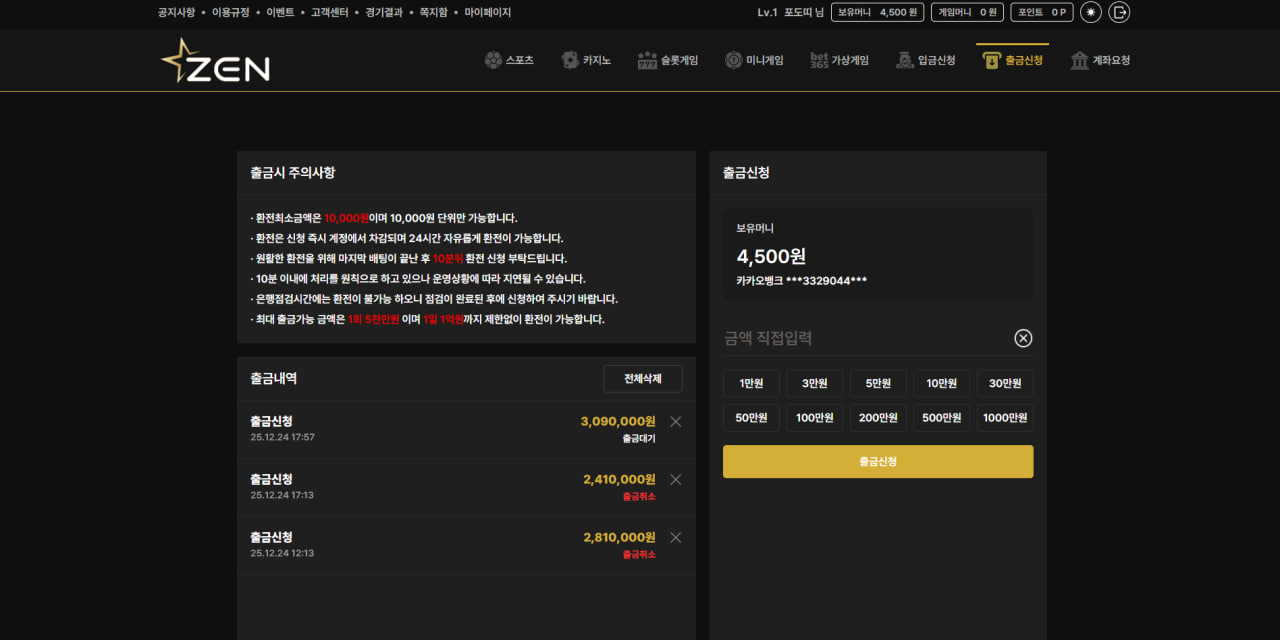1280x640 pixels.
Task: Open the 마이페이지 link
Action: coord(487,13)
